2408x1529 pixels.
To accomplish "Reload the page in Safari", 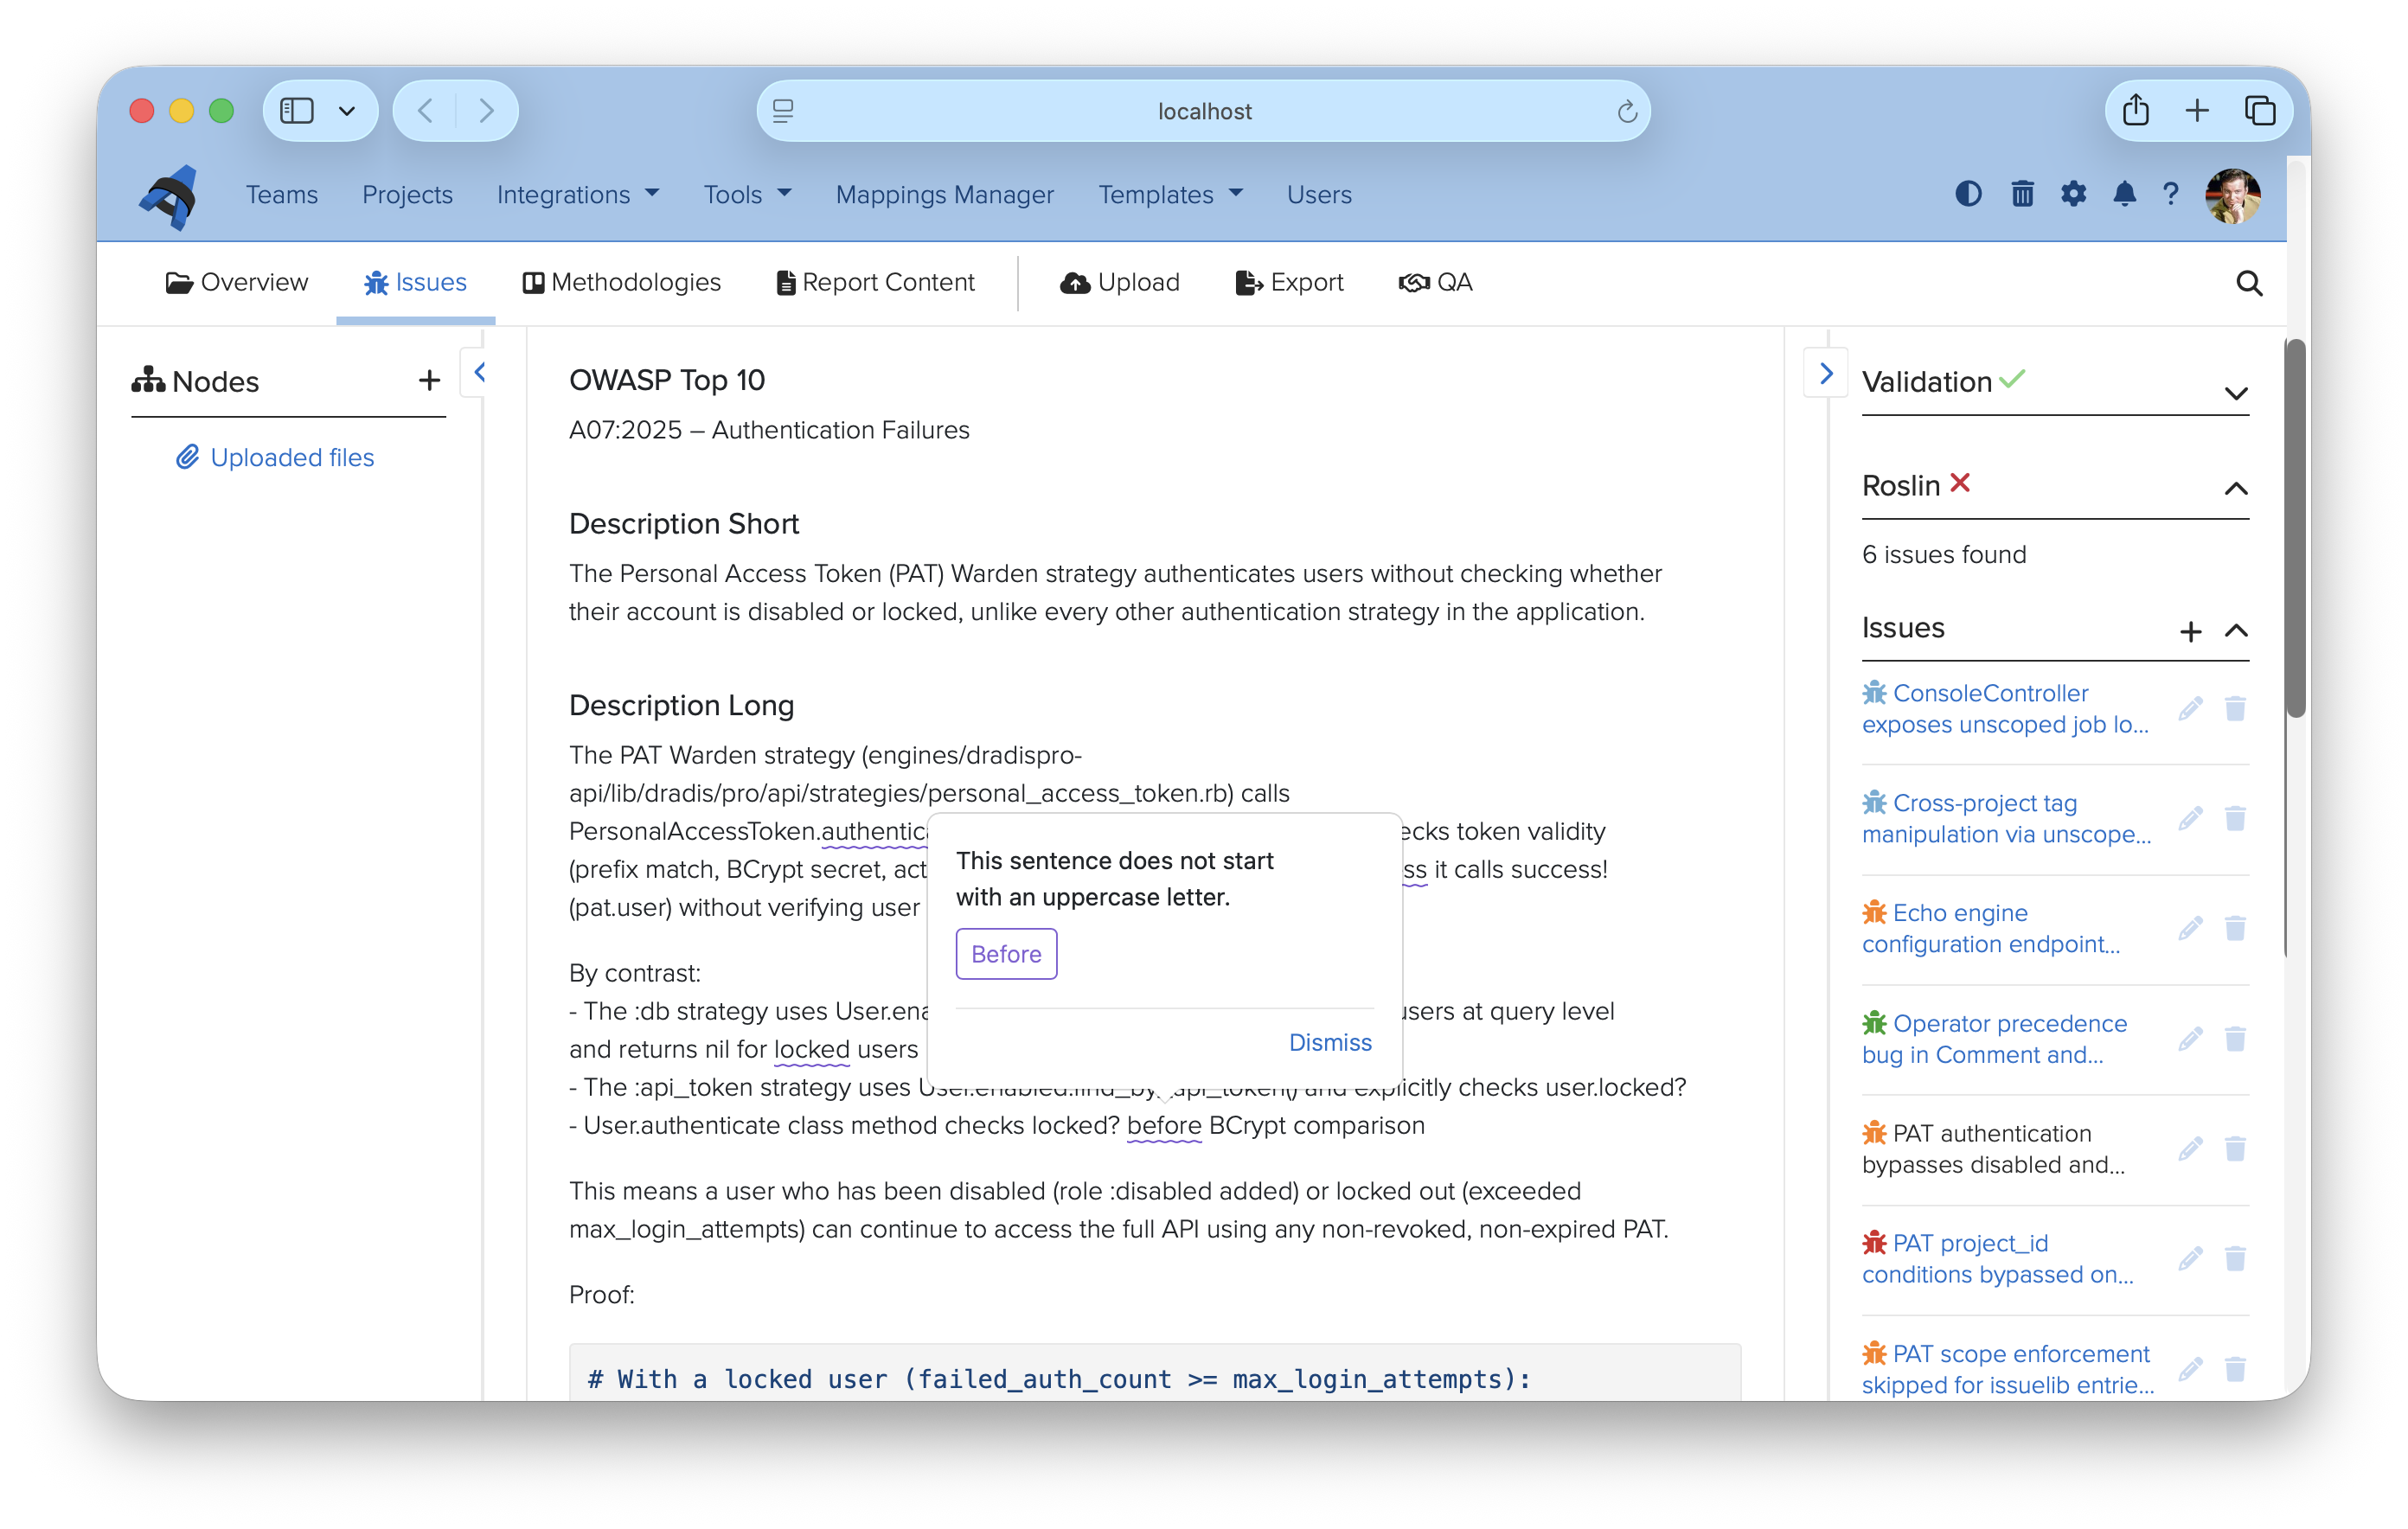I will pos(1627,111).
